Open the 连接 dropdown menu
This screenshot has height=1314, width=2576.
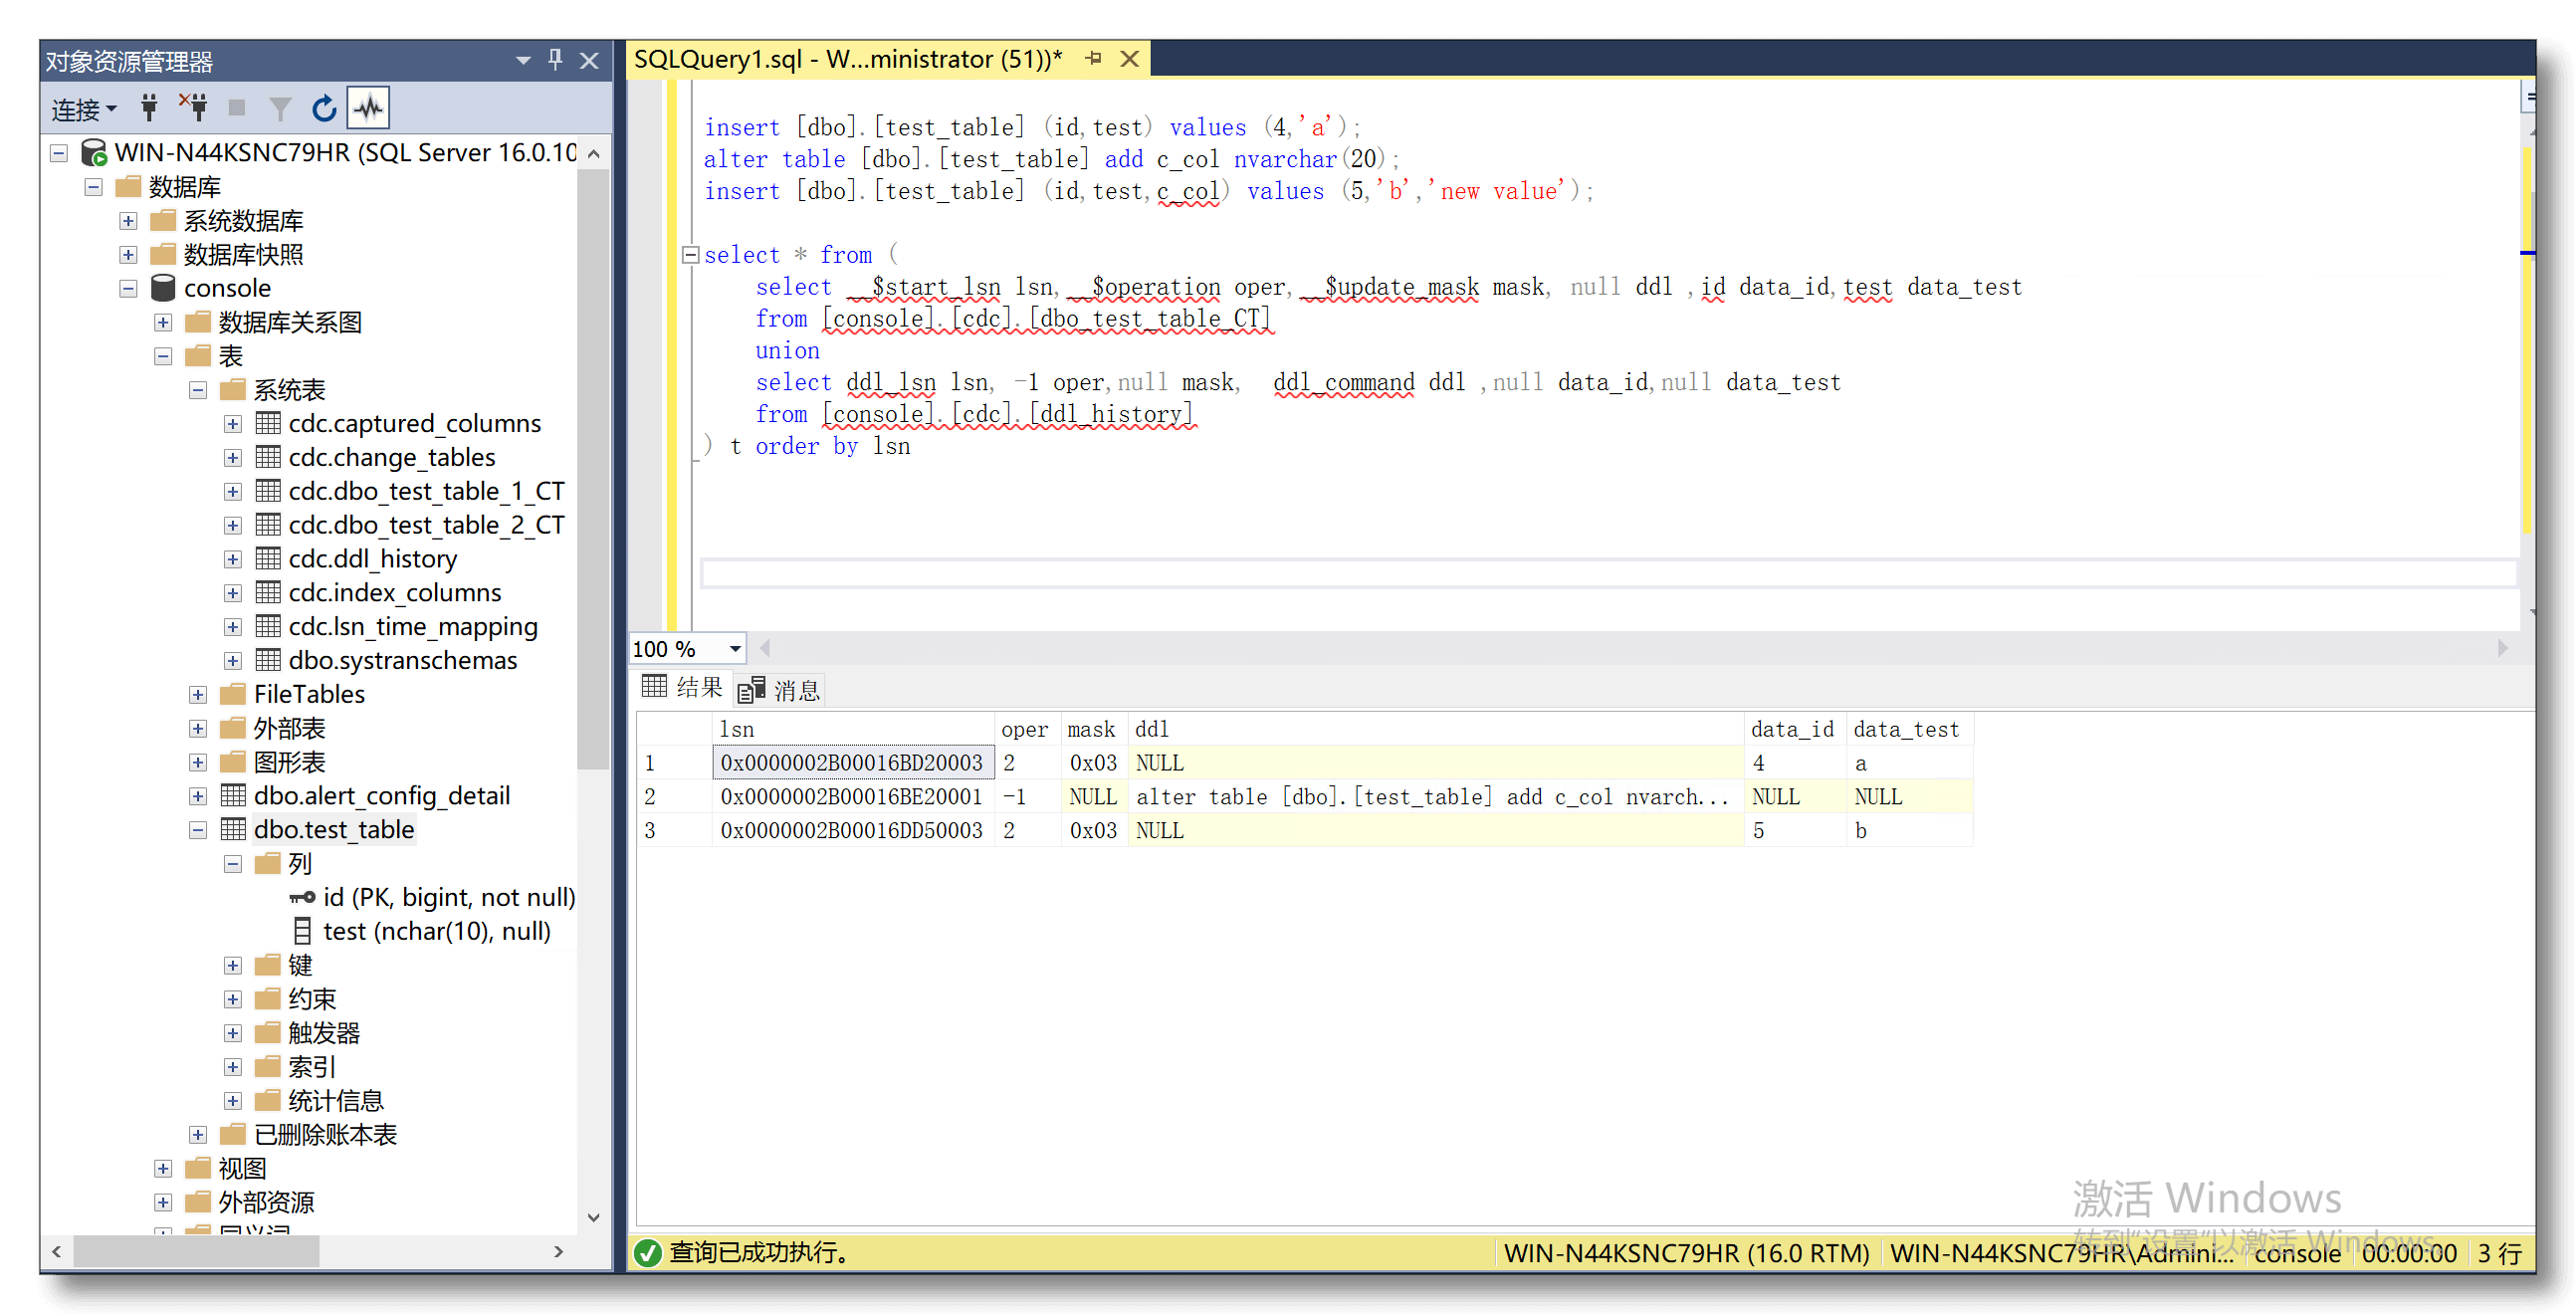pyautogui.click(x=84, y=108)
